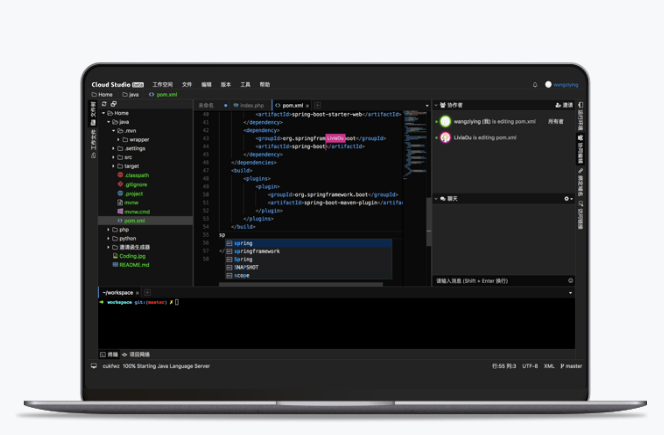Add a new editor tab with plus icon
The image size is (664, 435).
pyautogui.click(x=317, y=105)
